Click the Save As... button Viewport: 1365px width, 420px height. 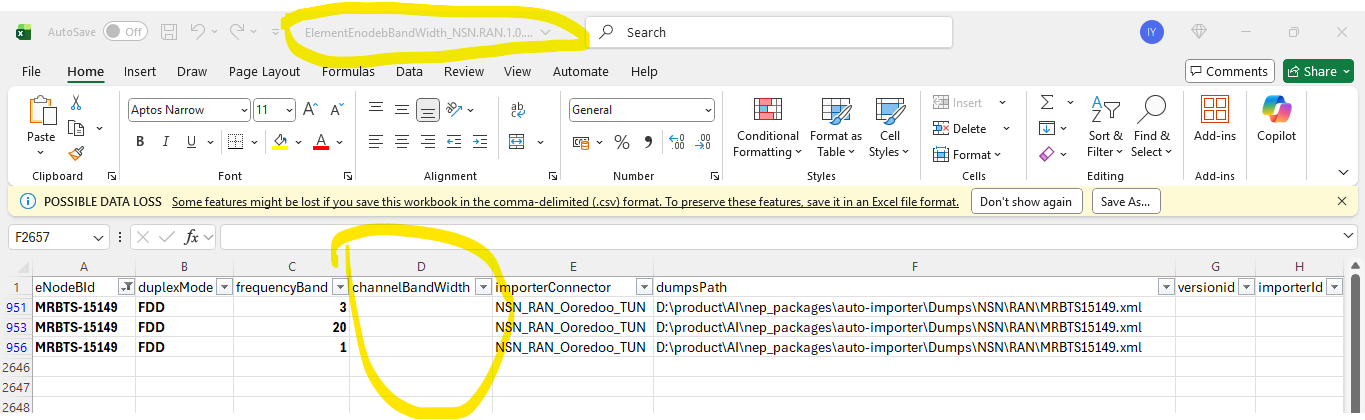(1125, 201)
